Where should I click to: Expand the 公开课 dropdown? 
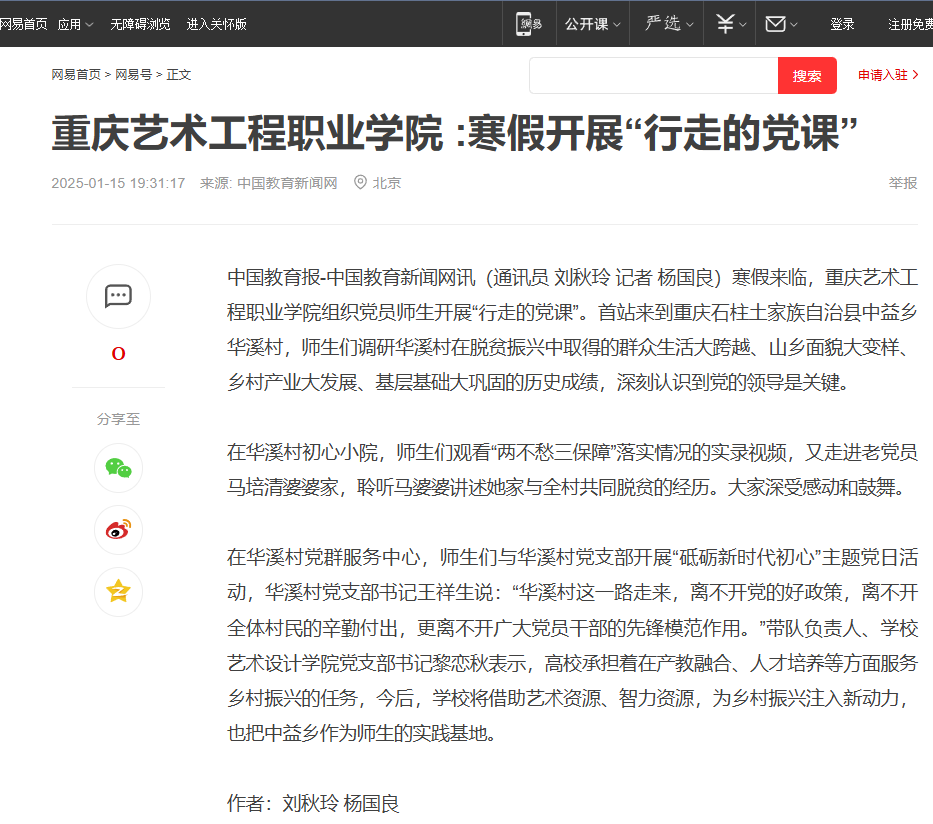click(592, 24)
